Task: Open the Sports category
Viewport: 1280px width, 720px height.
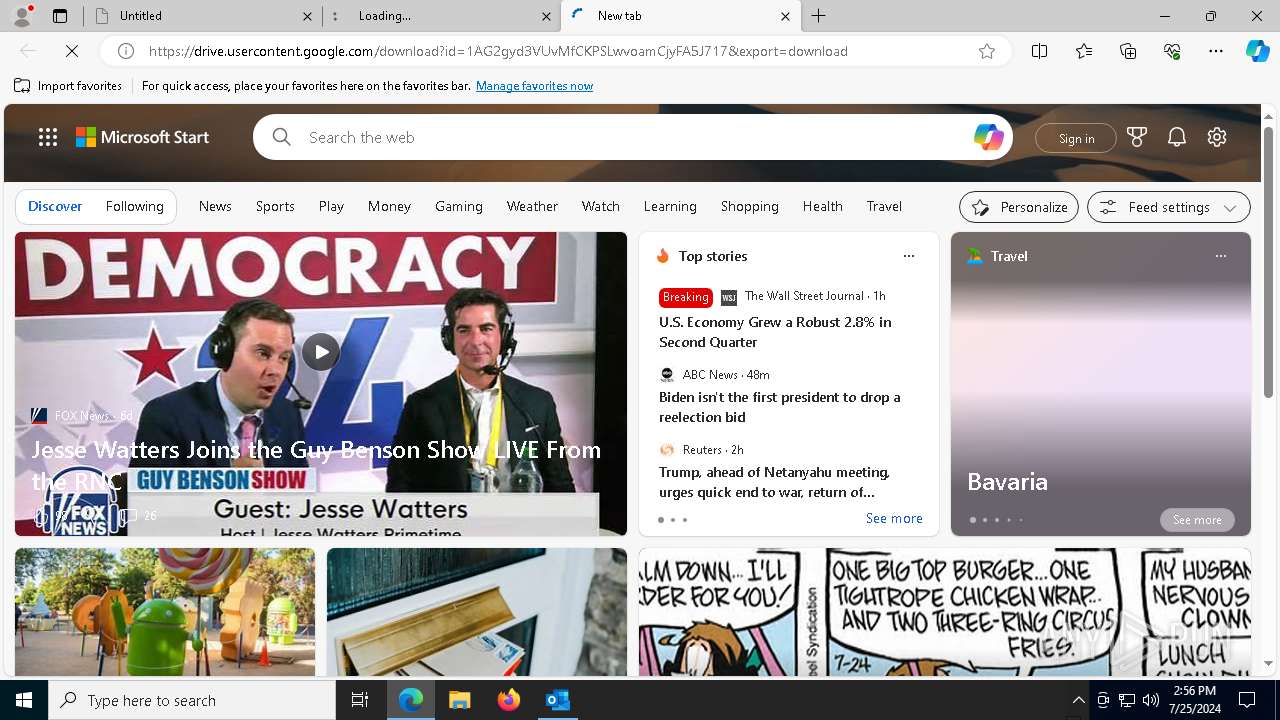Action: click(275, 206)
